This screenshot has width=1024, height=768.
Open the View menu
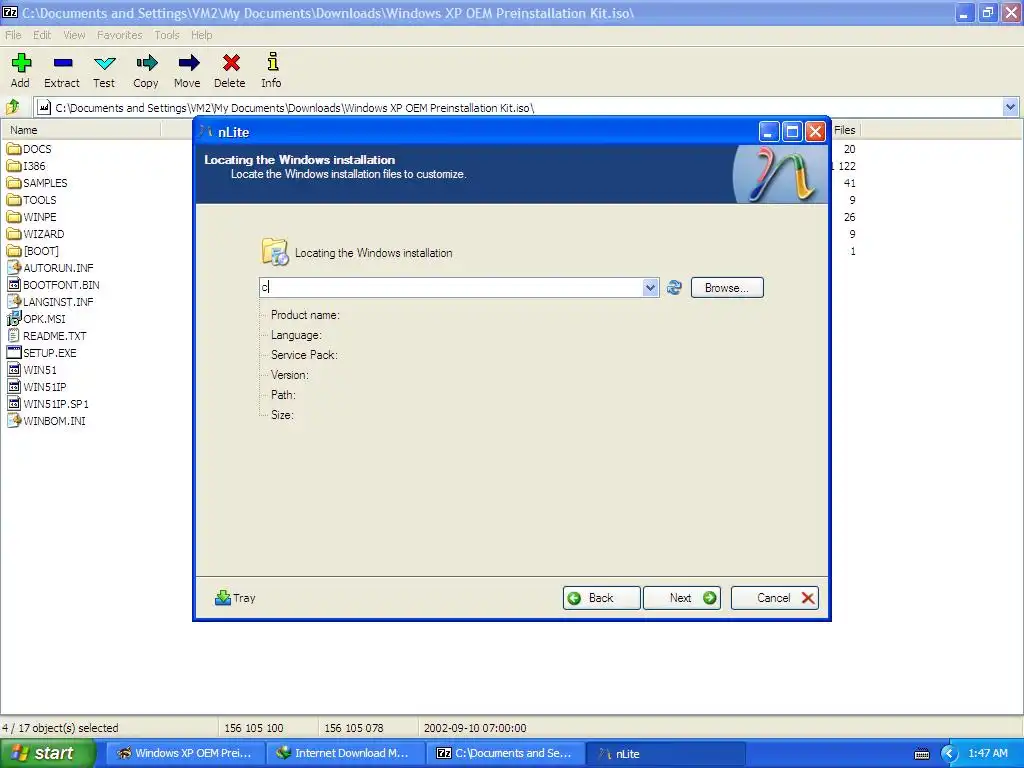tap(74, 35)
